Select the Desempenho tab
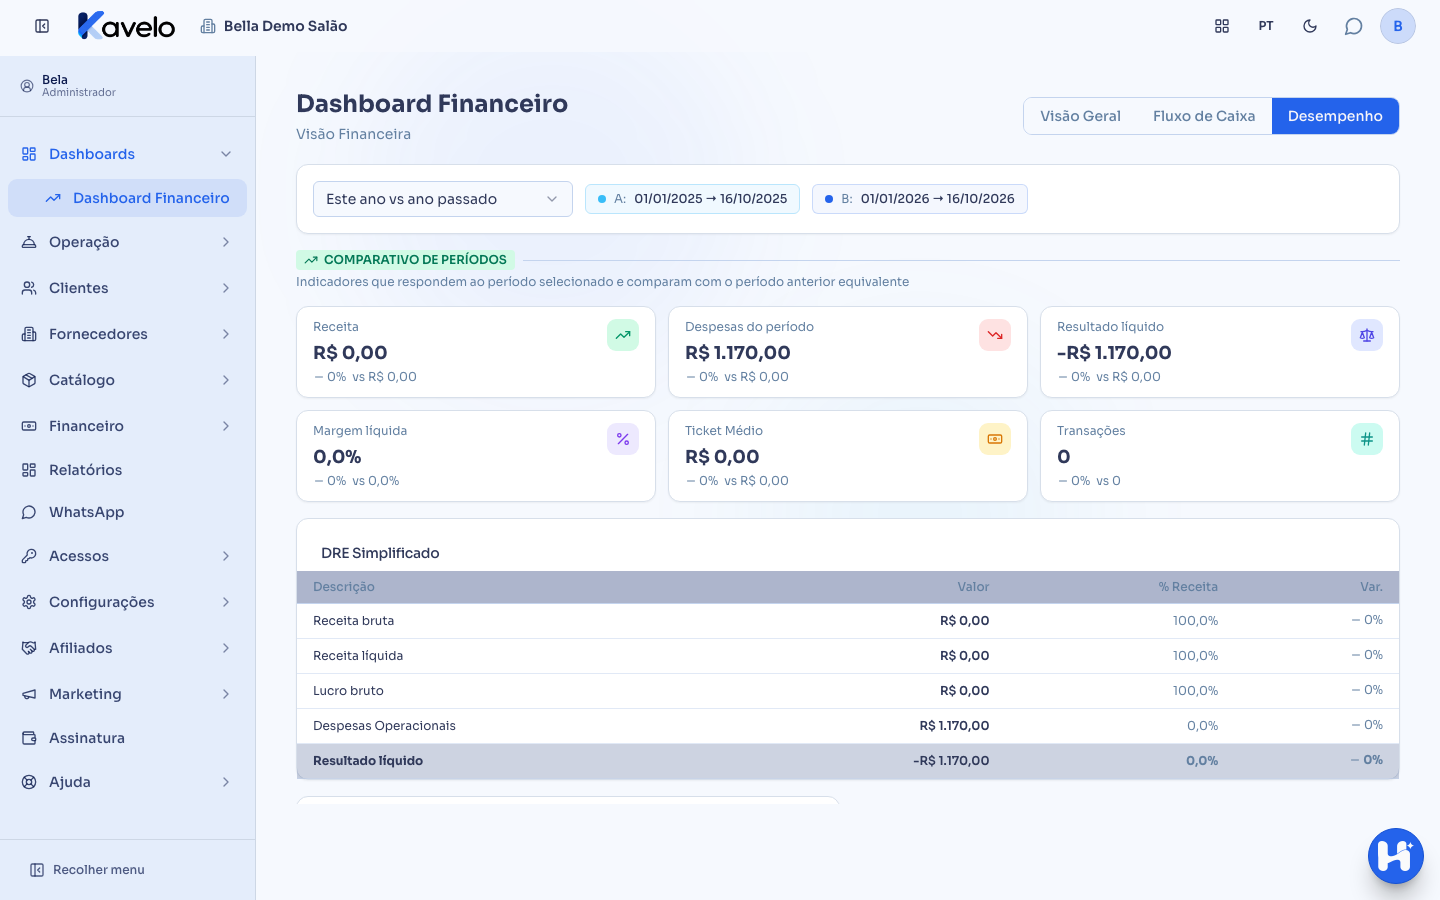Screen dimensions: 1440x900 1335,116
